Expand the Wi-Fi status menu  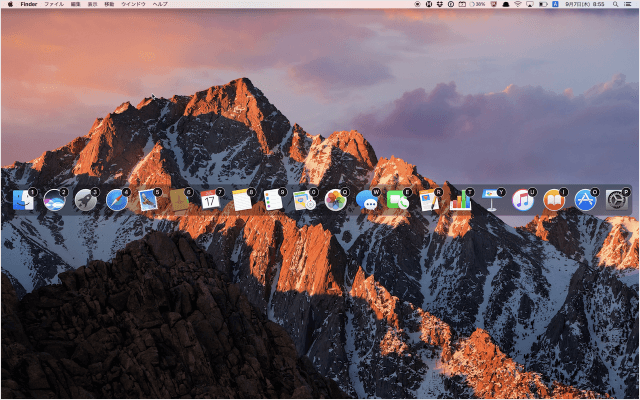[x=518, y=4]
